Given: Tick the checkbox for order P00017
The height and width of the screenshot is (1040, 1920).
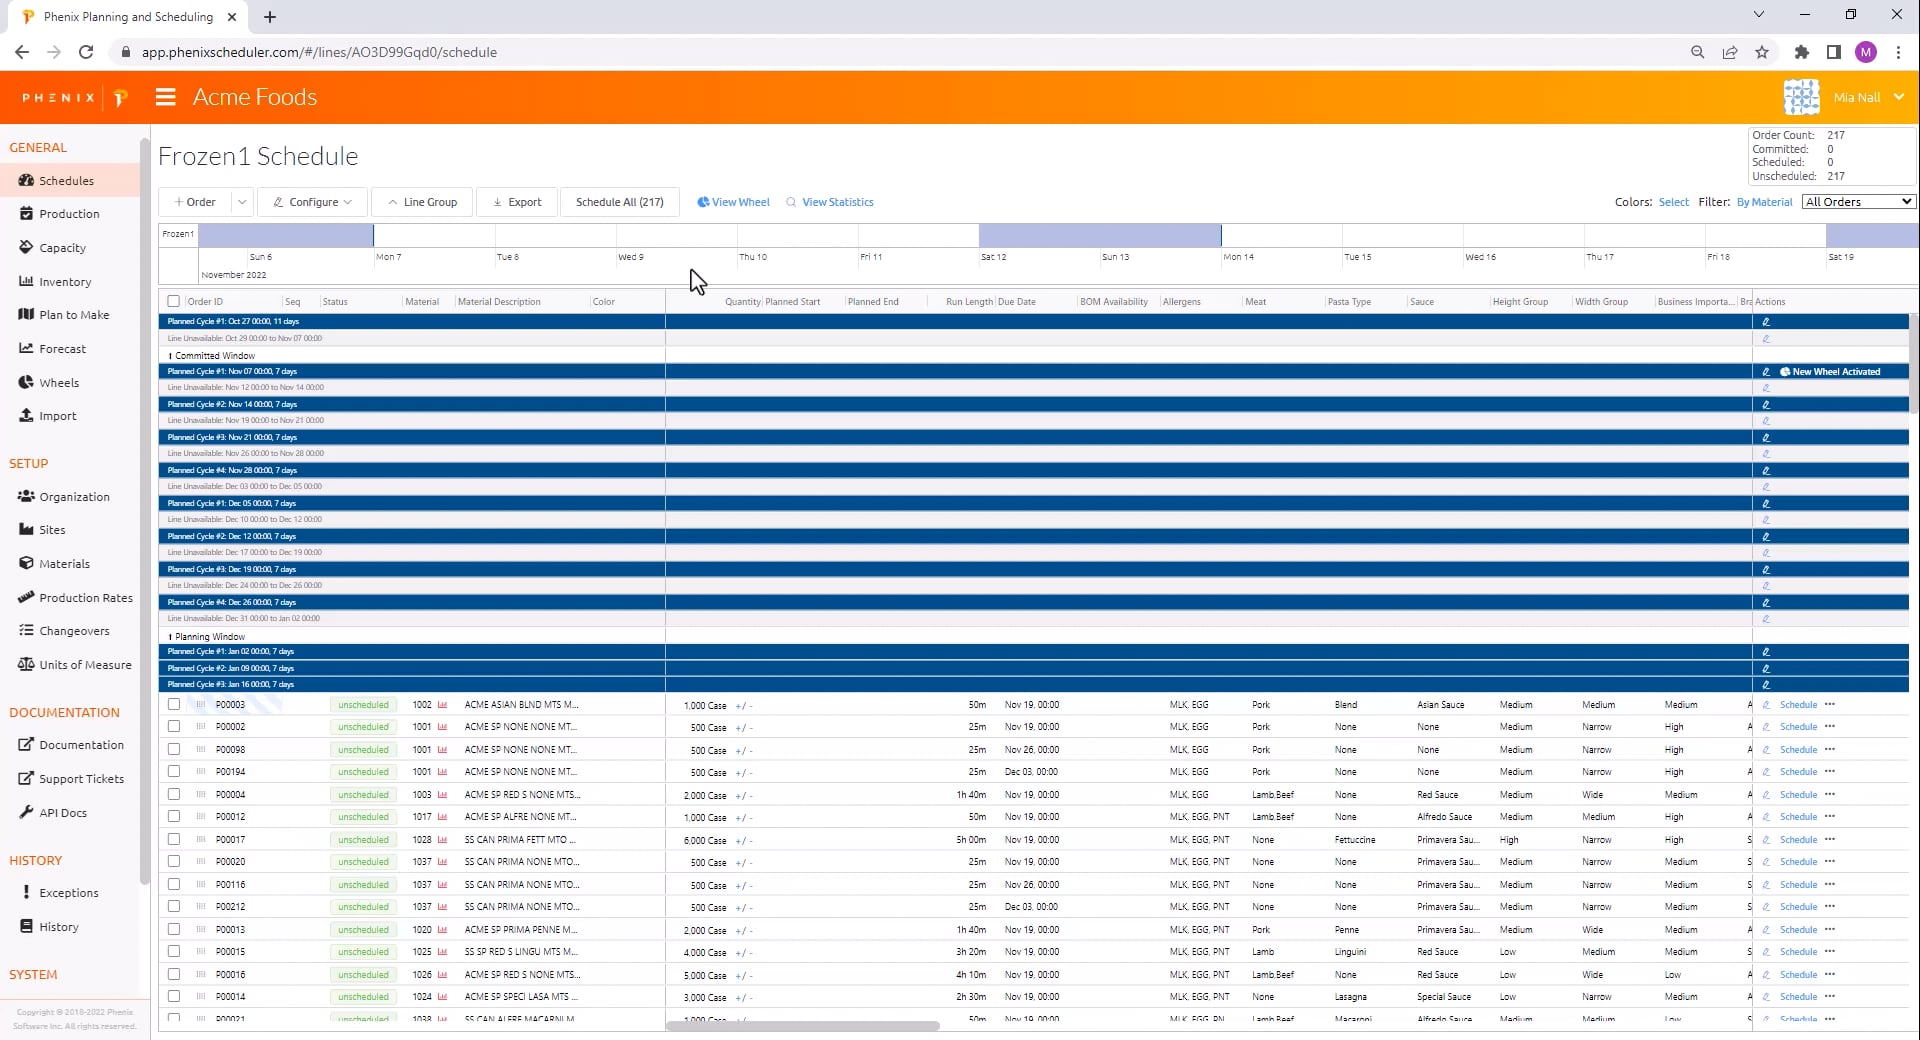Looking at the screenshot, I should 174,840.
